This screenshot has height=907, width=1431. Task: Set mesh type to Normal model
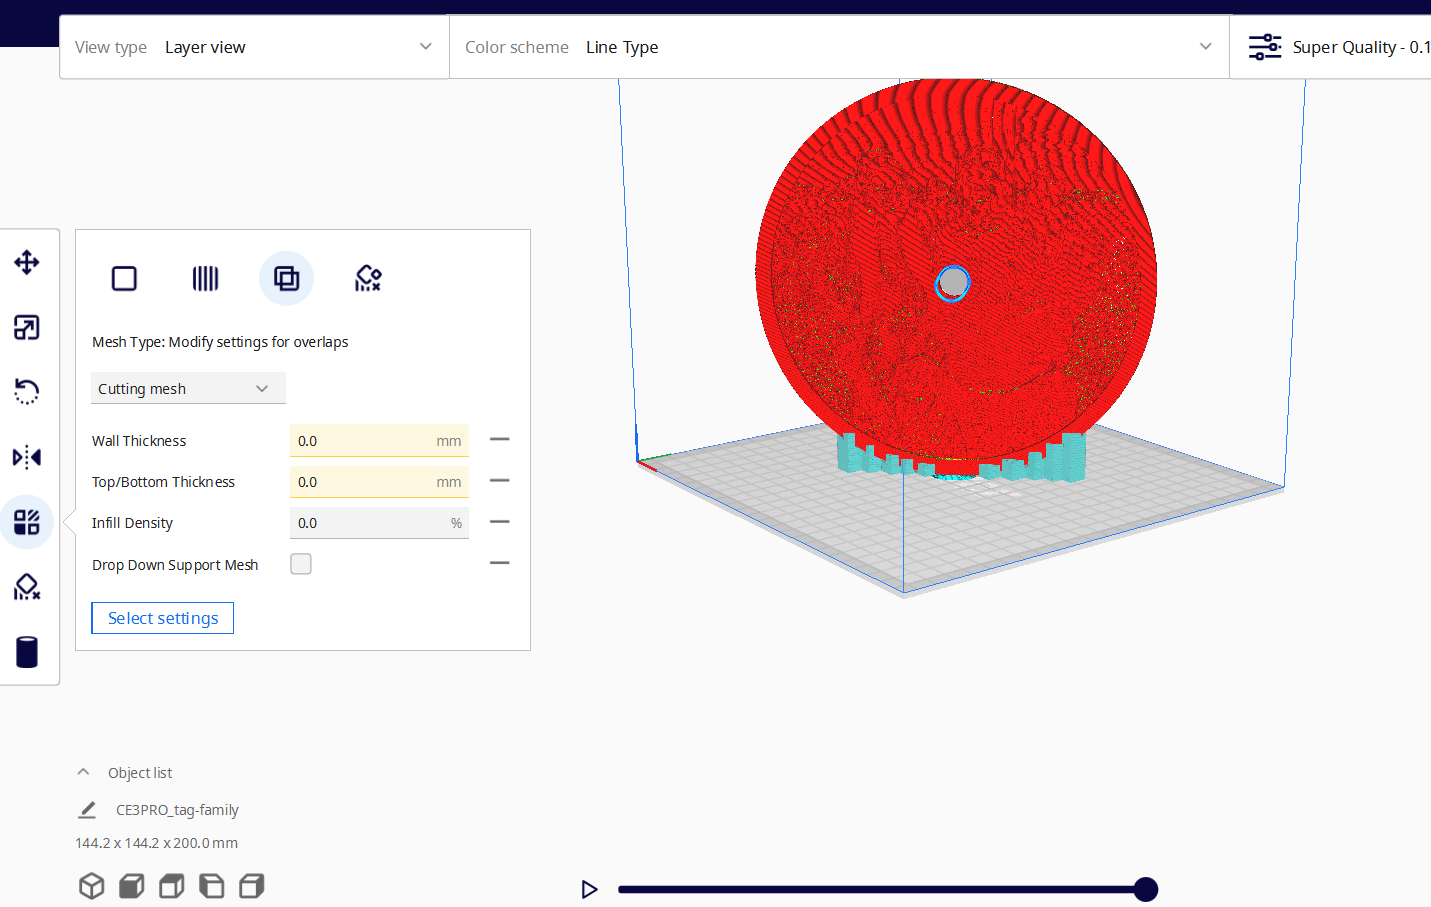point(124,278)
